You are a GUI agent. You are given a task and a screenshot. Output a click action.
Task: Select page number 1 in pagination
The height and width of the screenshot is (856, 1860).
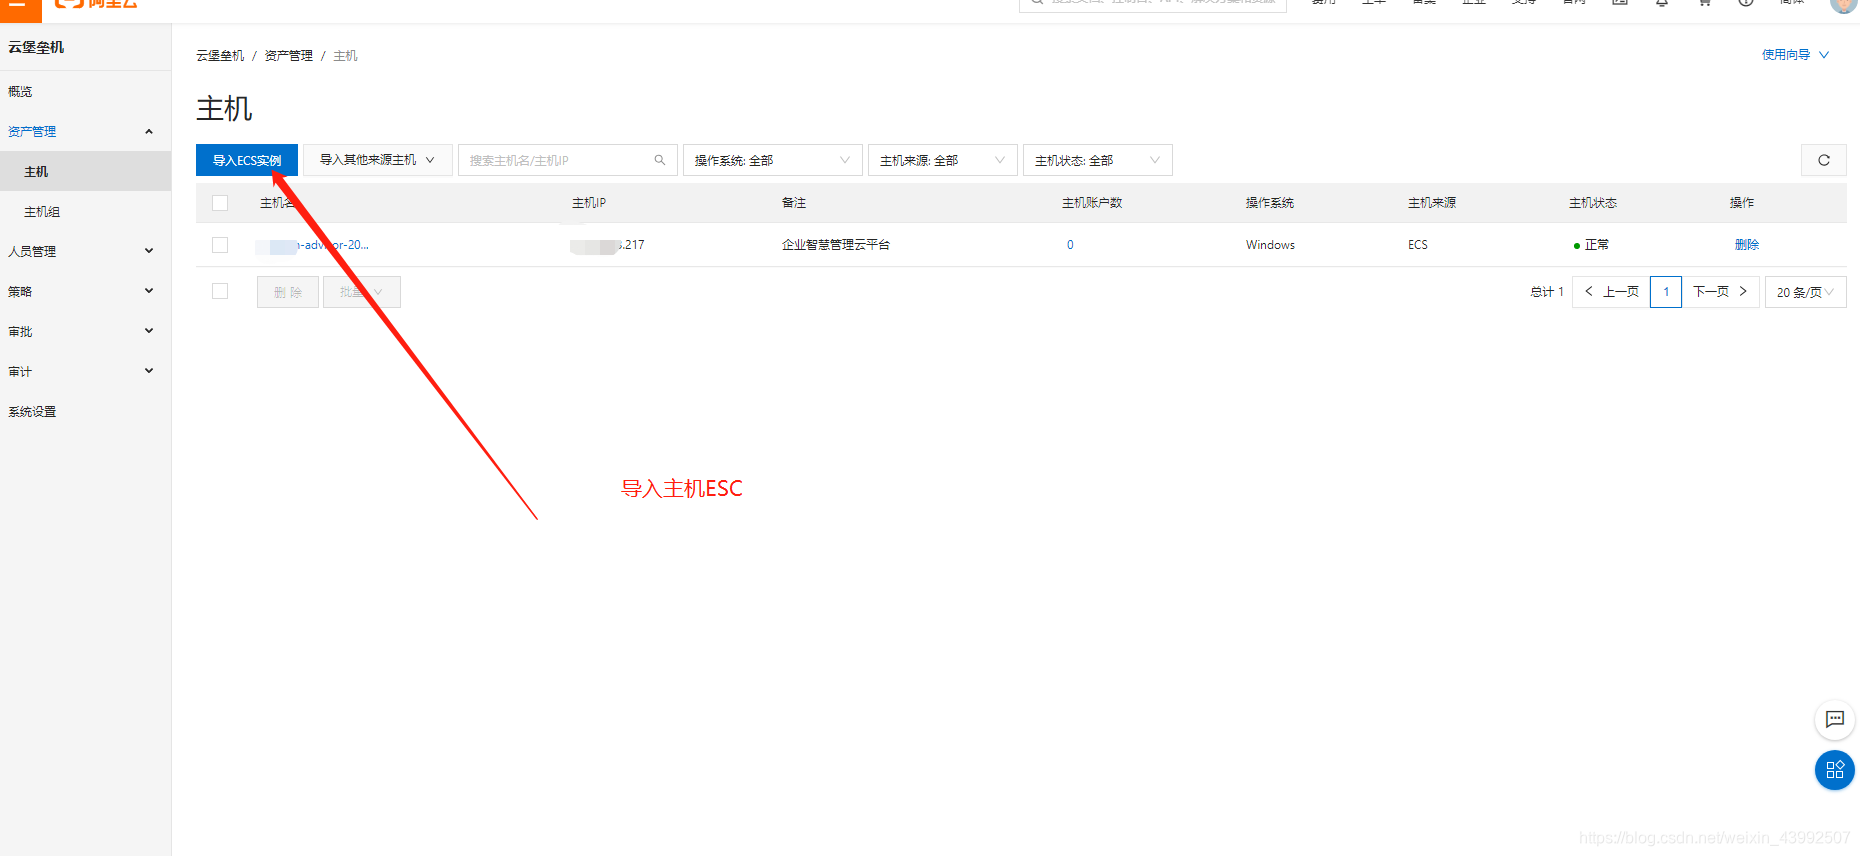coord(1666,292)
